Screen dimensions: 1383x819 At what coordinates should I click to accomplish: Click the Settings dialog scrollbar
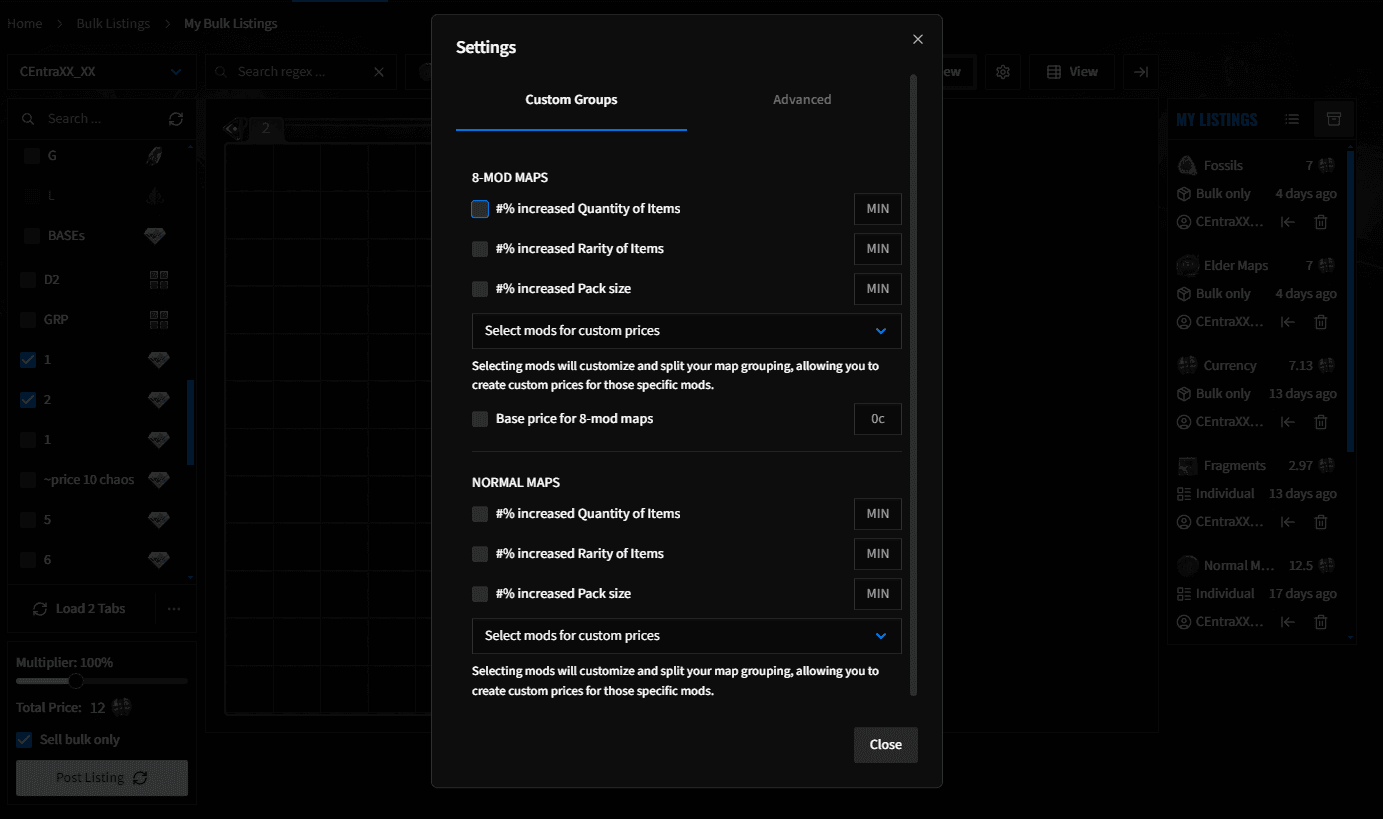tap(913, 385)
